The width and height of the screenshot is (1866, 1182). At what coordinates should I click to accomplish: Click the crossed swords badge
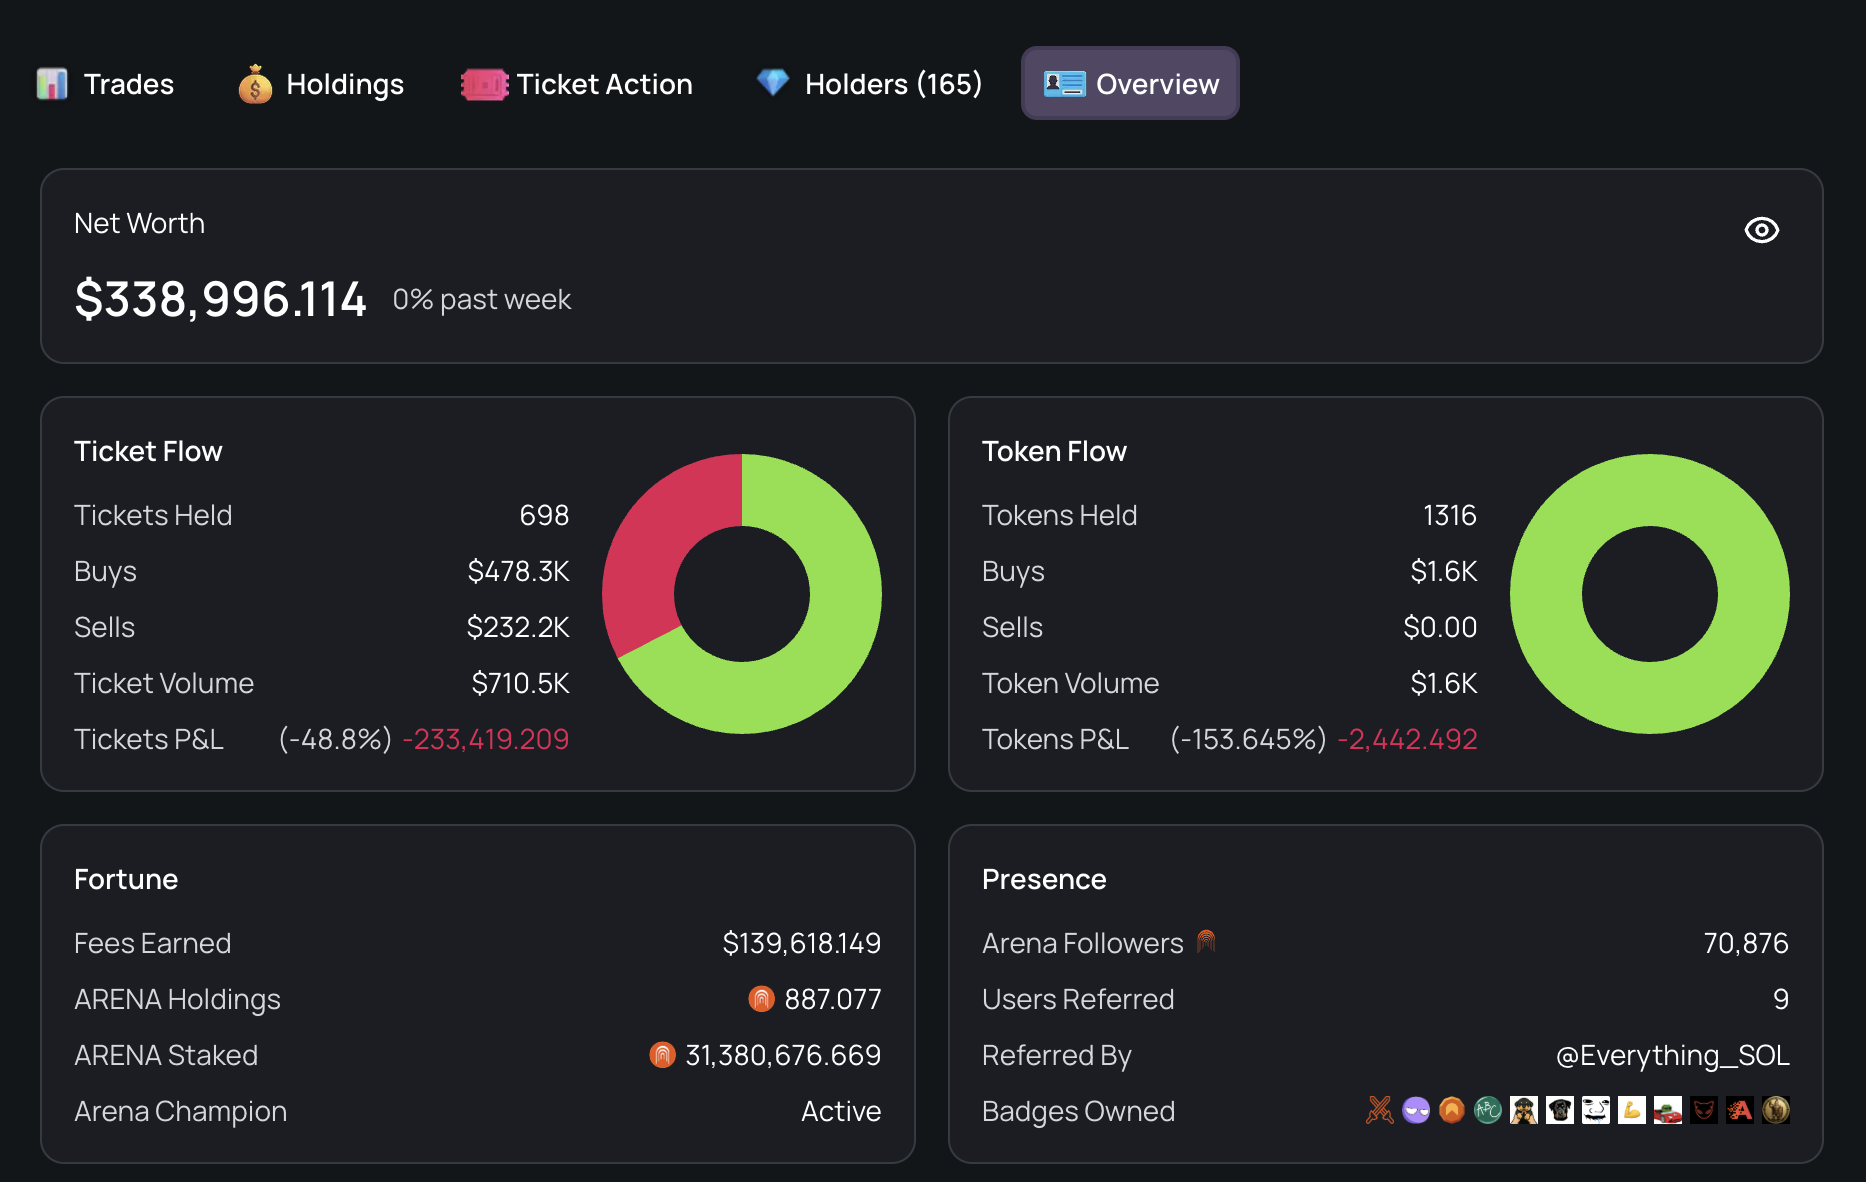click(x=1380, y=1110)
